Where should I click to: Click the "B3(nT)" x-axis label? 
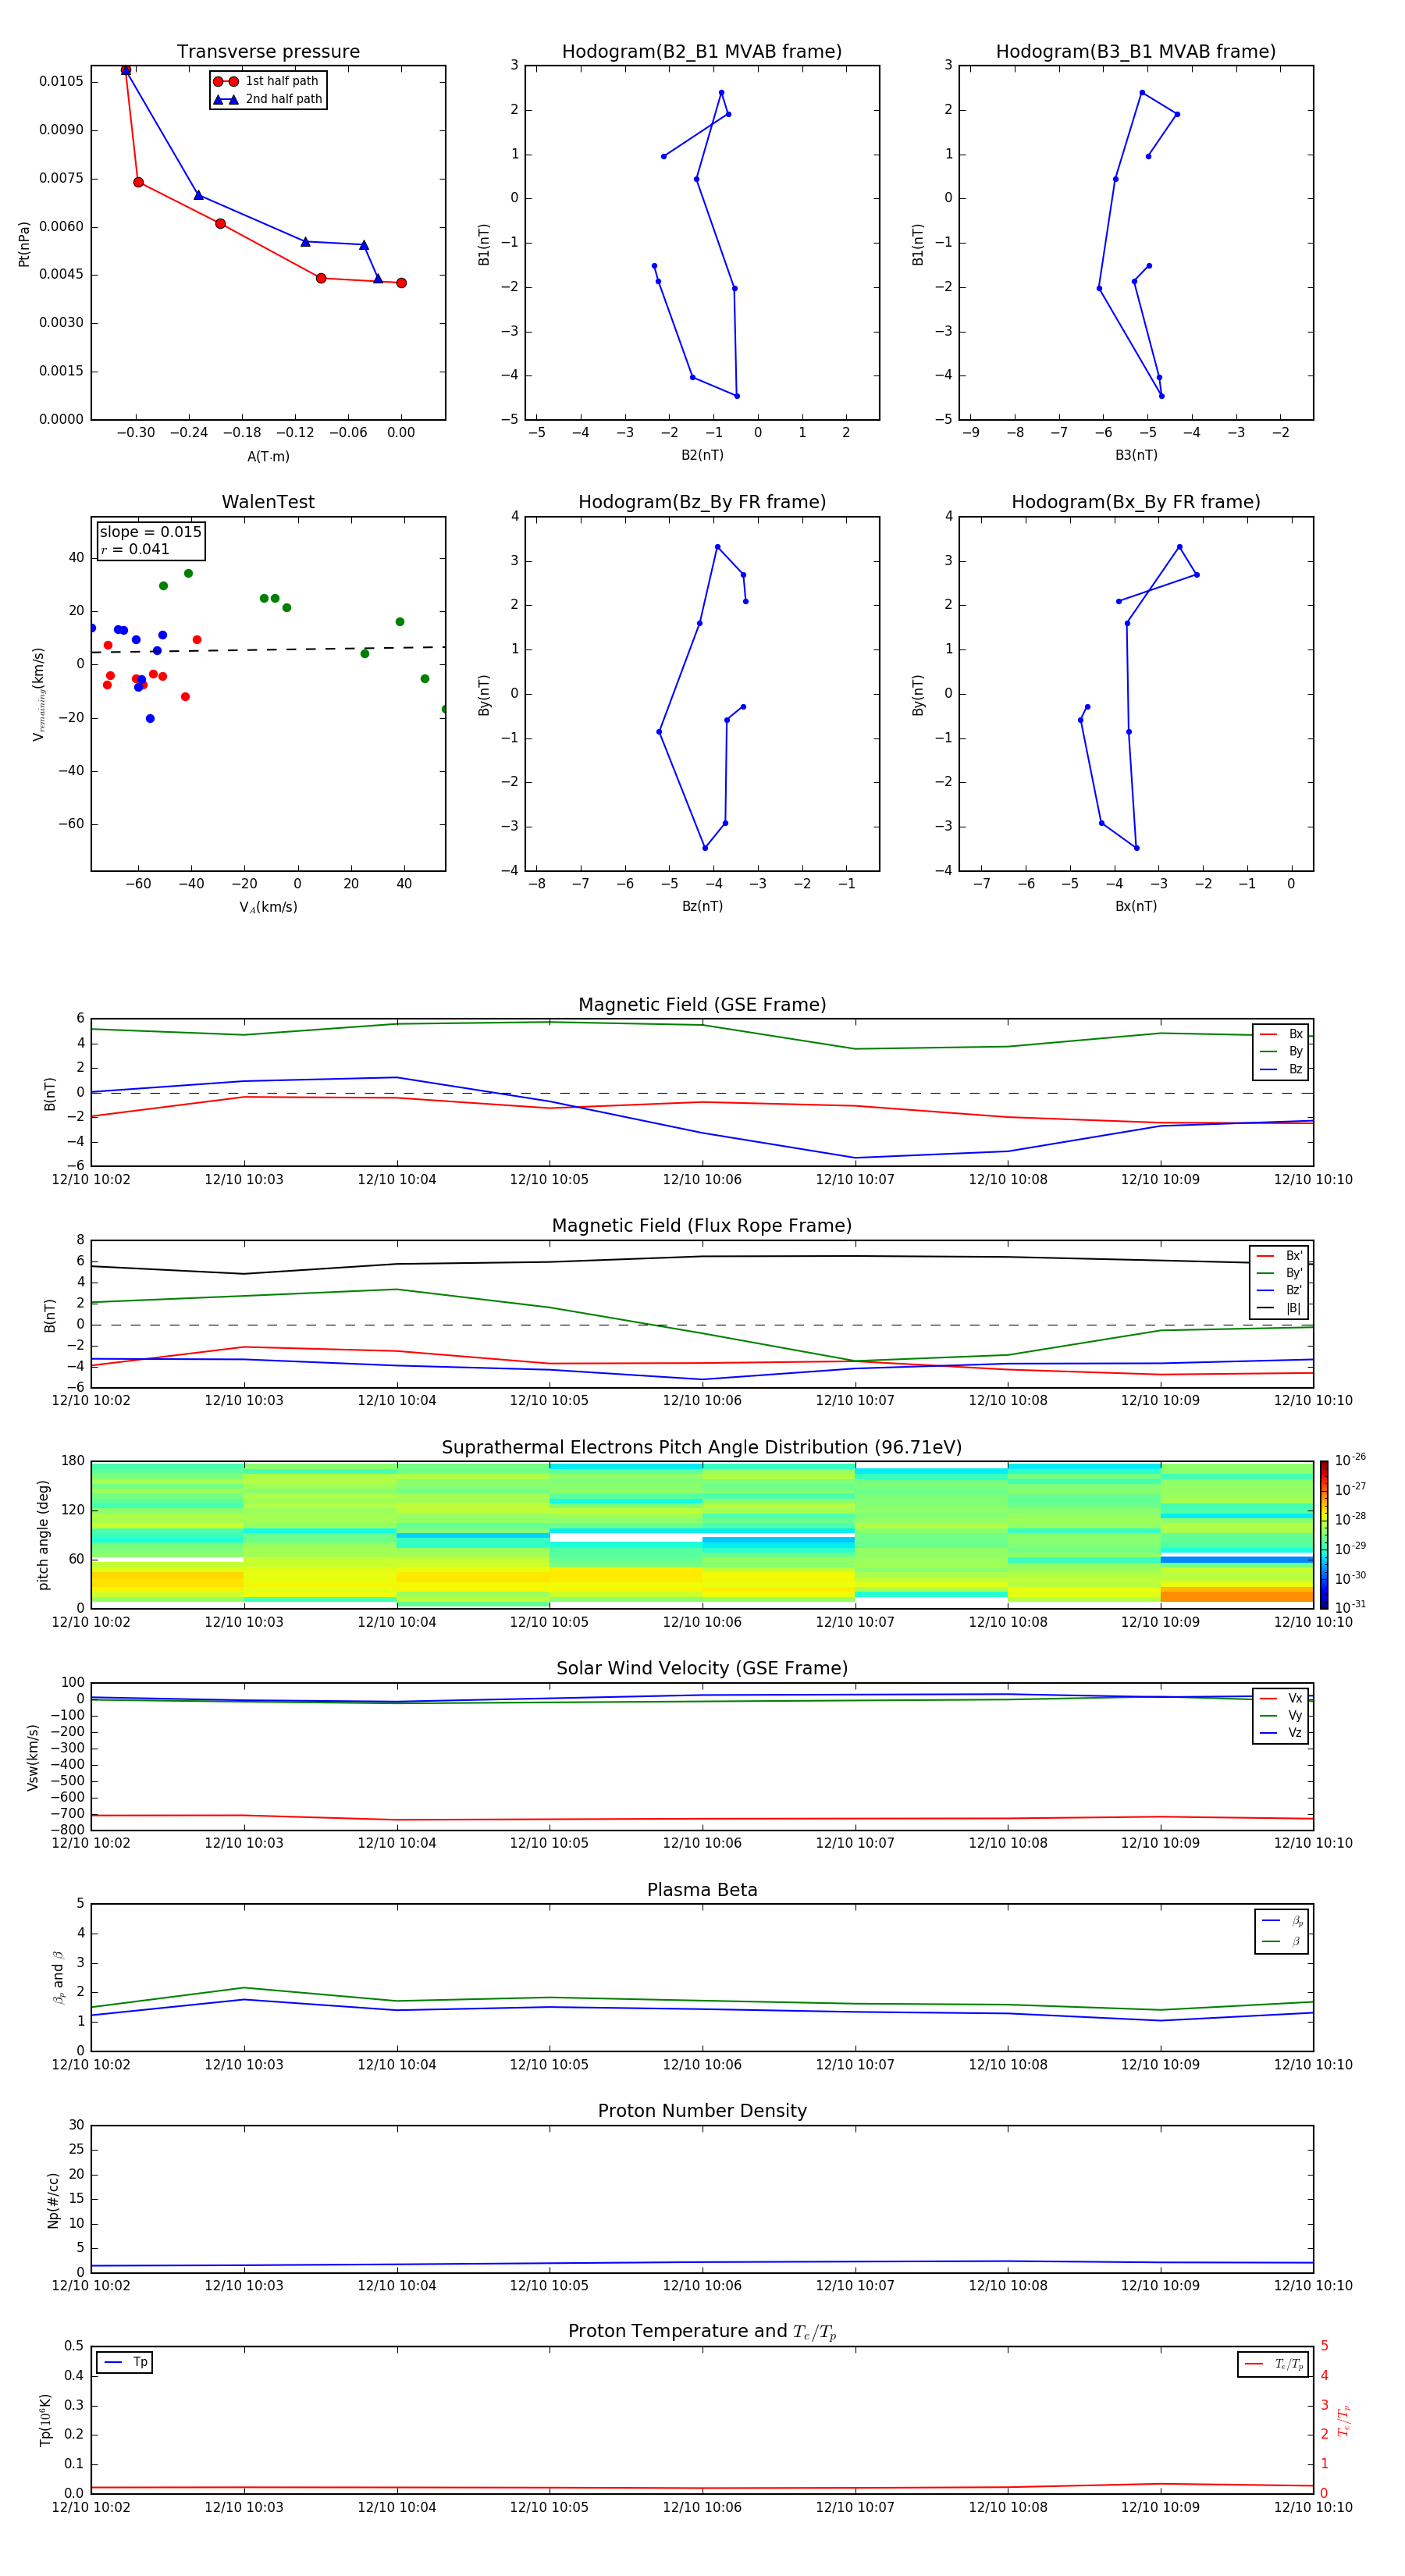click(1136, 455)
